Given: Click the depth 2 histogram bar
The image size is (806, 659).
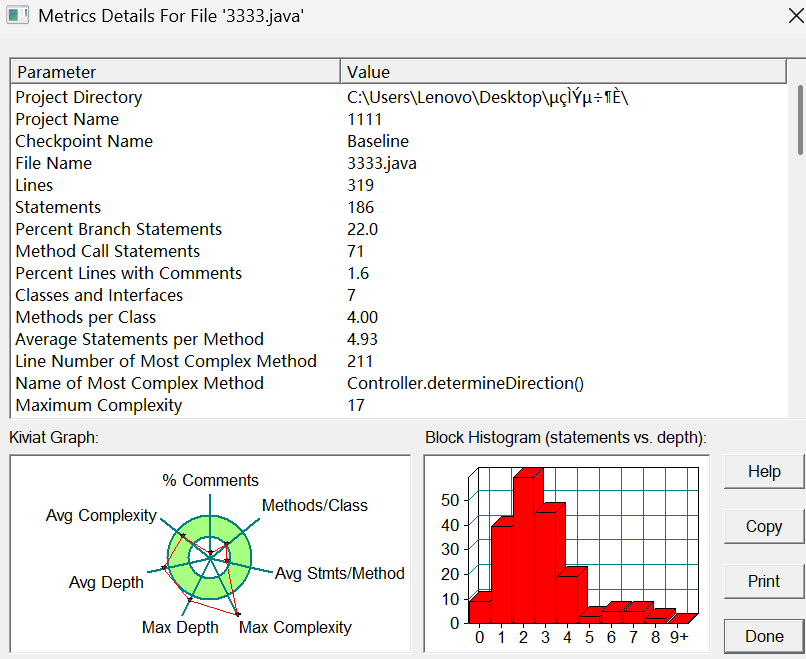Looking at the screenshot, I should coord(524,550).
